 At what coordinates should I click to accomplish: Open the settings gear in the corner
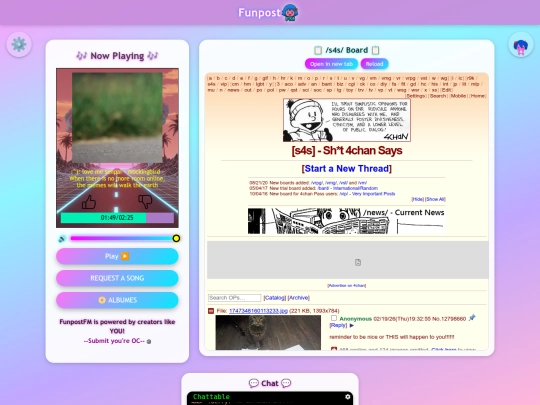pos(19,44)
